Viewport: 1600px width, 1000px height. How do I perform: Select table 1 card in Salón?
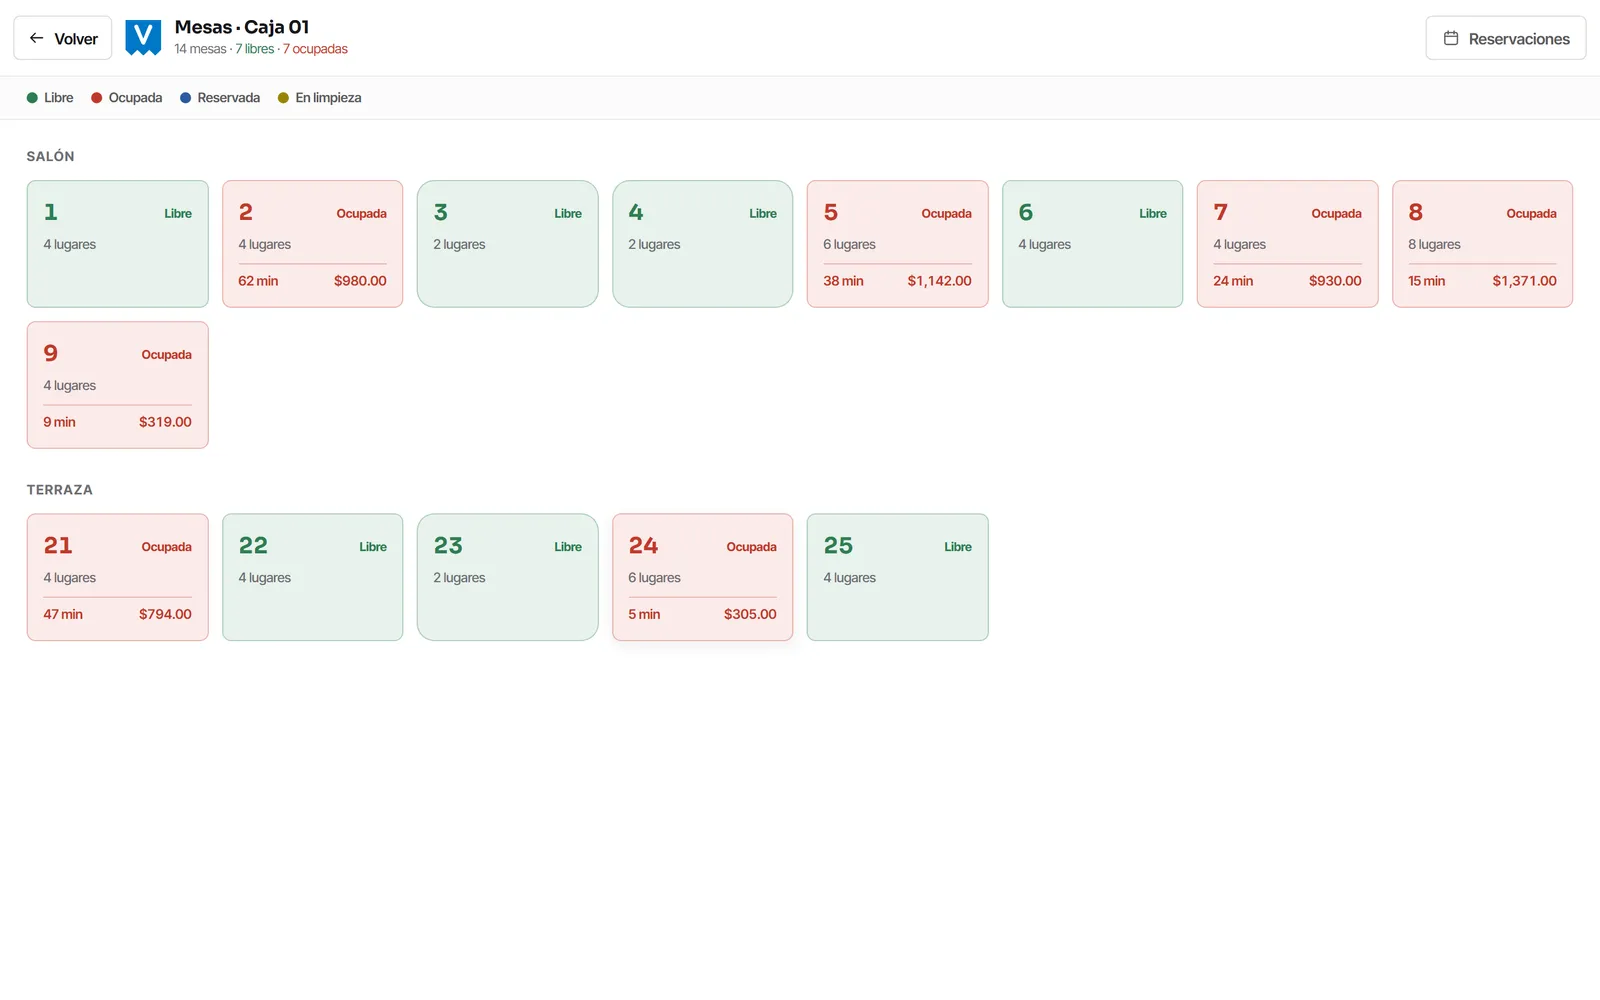click(118, 244)
